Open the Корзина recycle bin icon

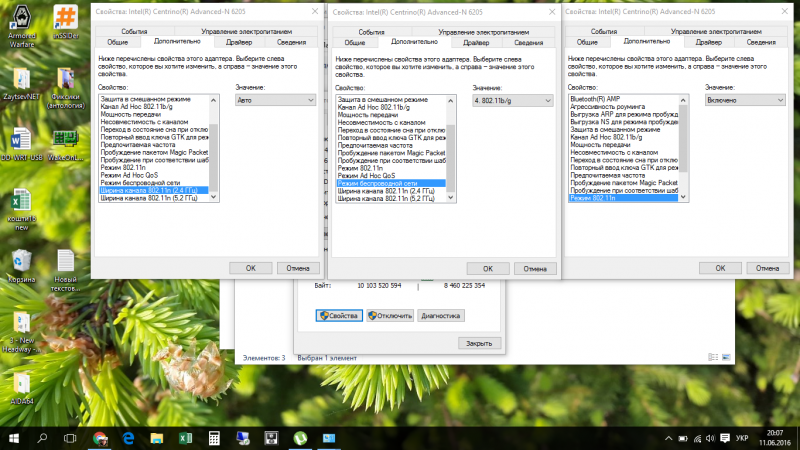coord(21,263)
